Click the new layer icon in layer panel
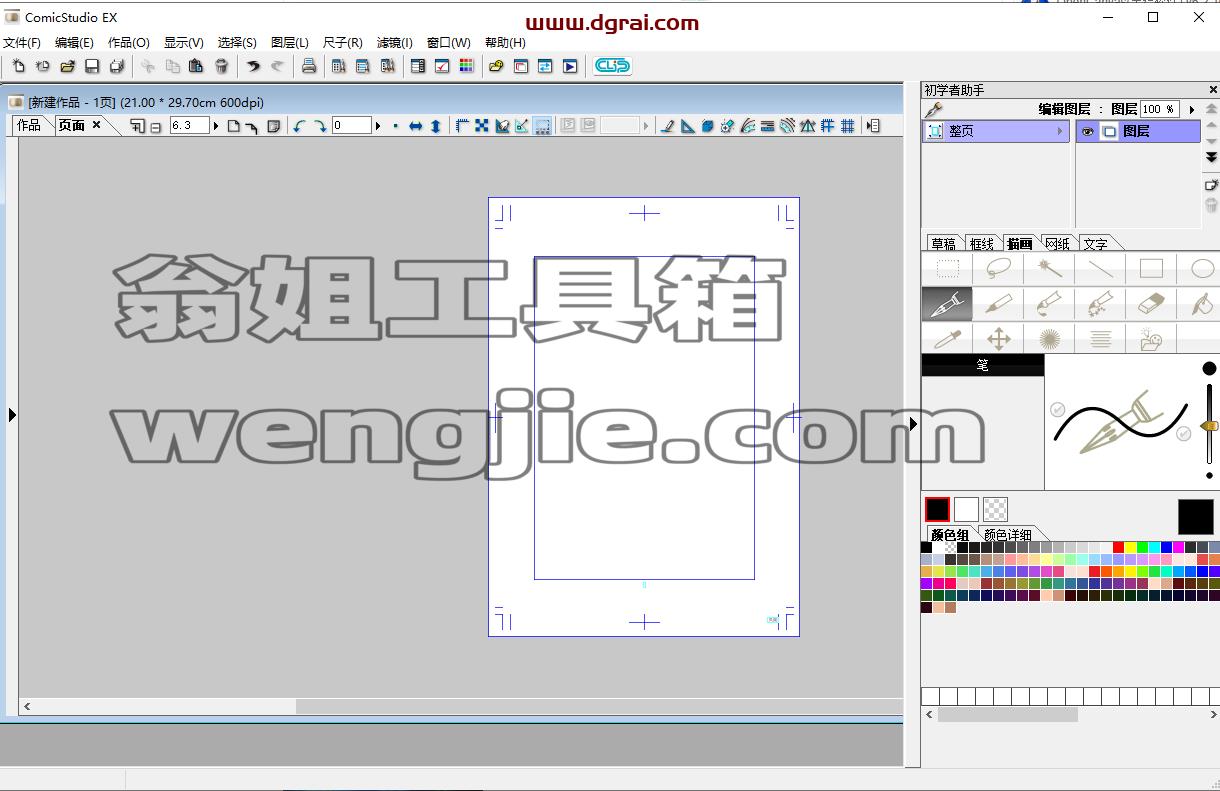 (1211, 185)
